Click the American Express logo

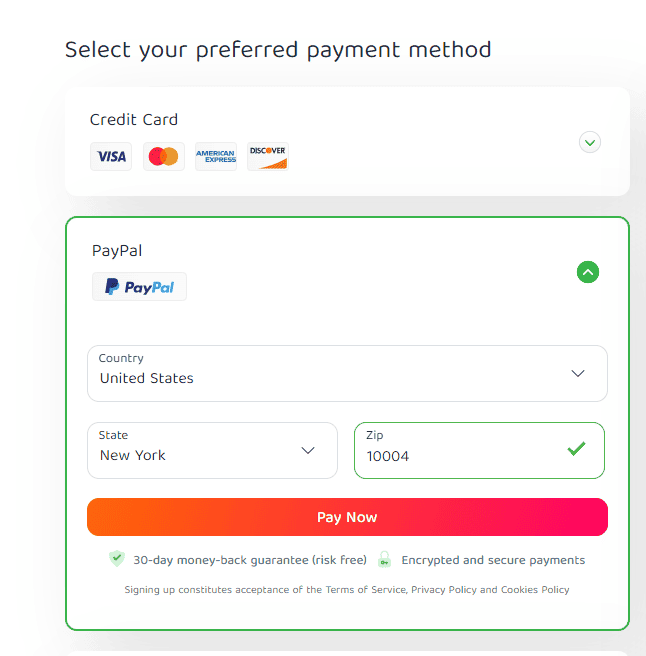point(215,157)
